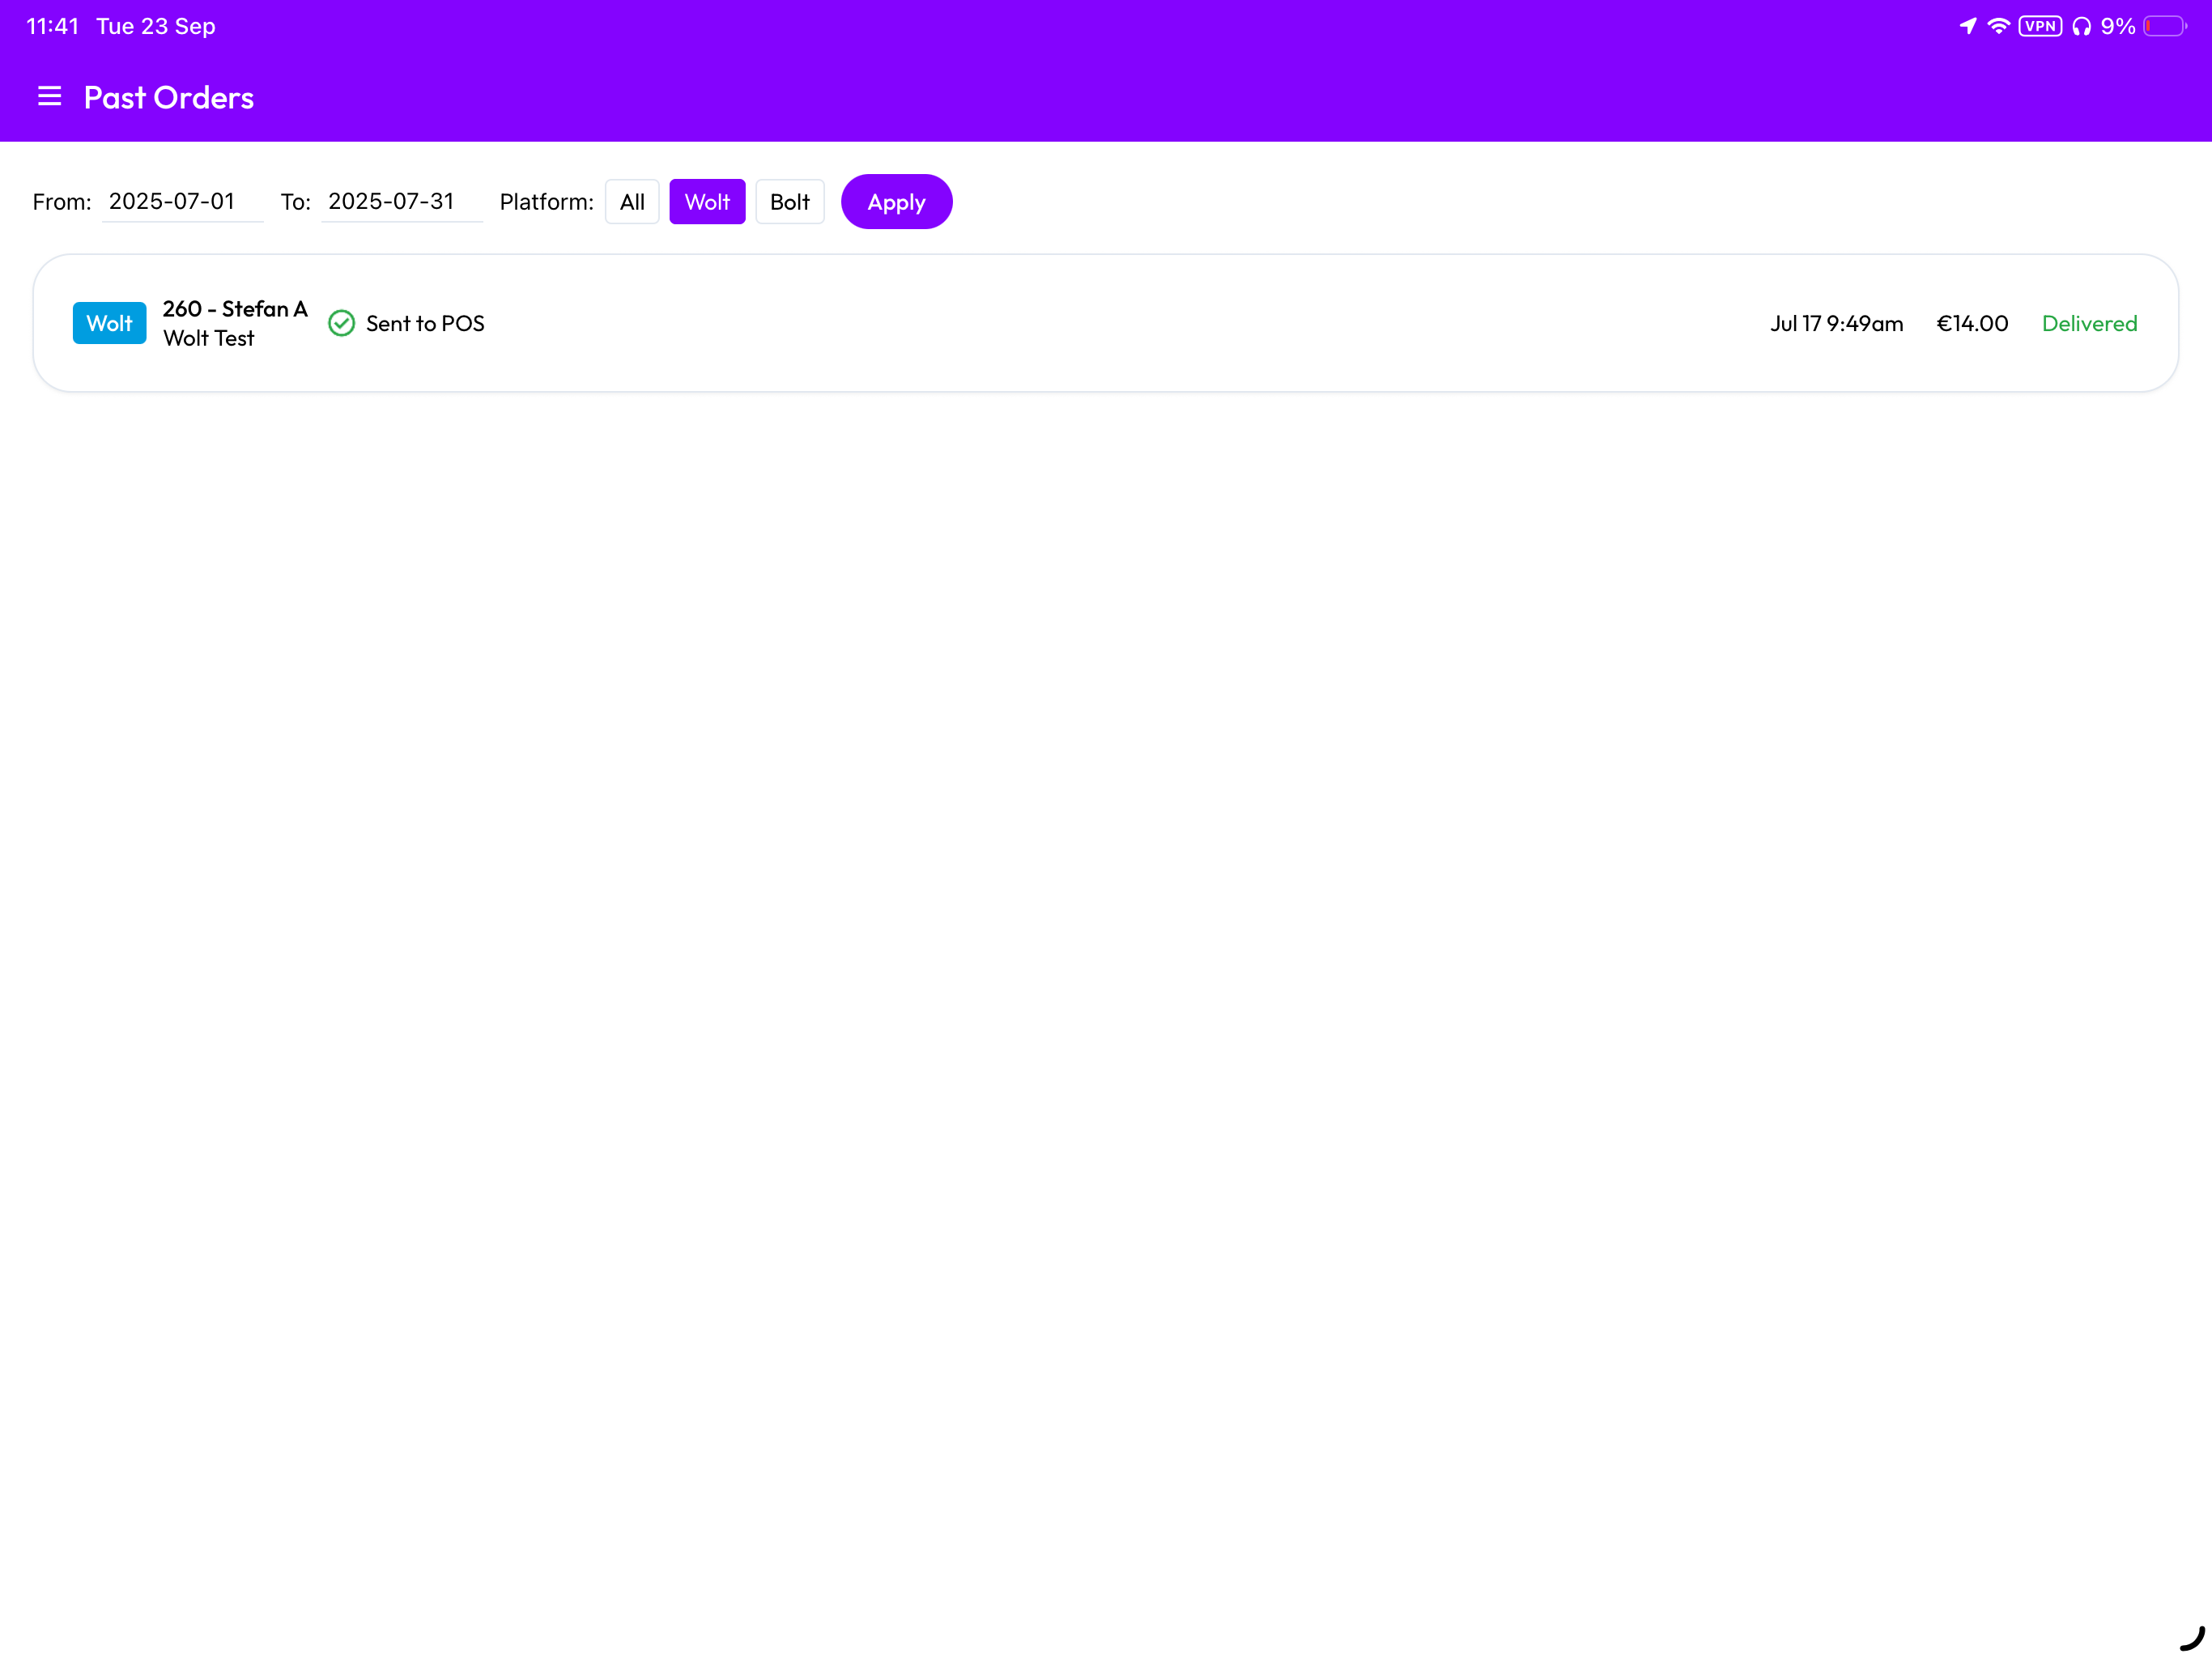Click the Past Orders page title
The image size is (2212, 1658).
pyautogui.click(x=169, y=97)
